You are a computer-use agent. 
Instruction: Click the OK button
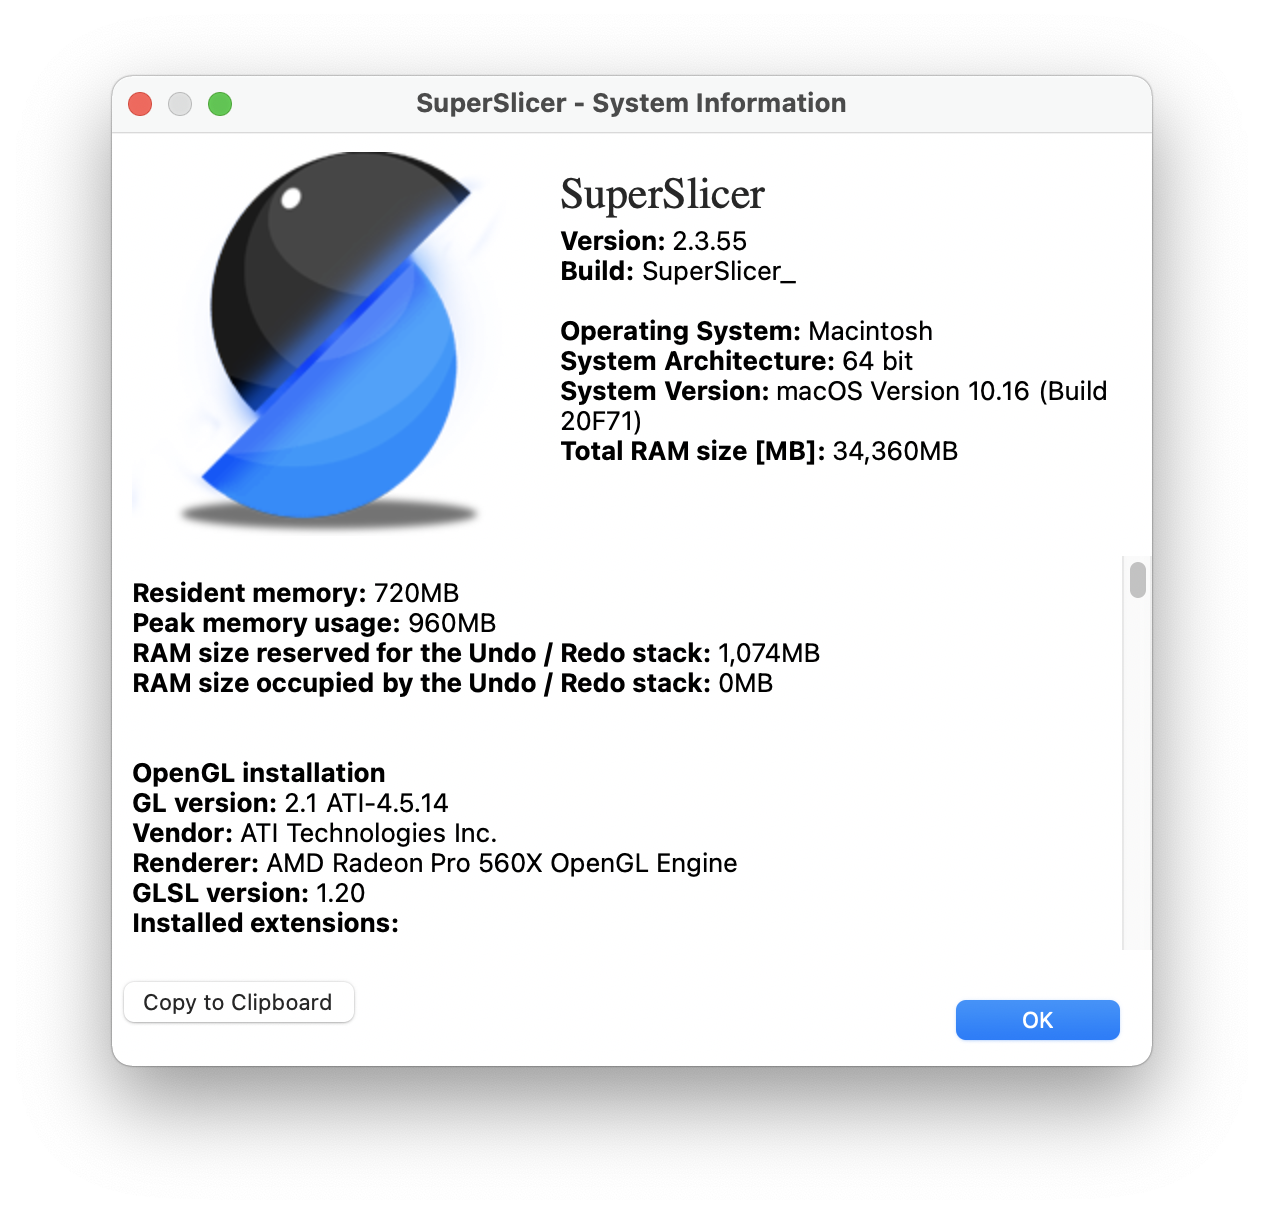coord(1037,1020)
